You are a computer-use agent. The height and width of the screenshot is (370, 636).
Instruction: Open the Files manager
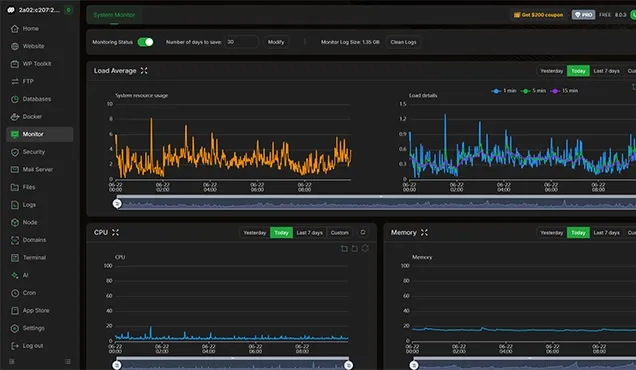(39, 187)
